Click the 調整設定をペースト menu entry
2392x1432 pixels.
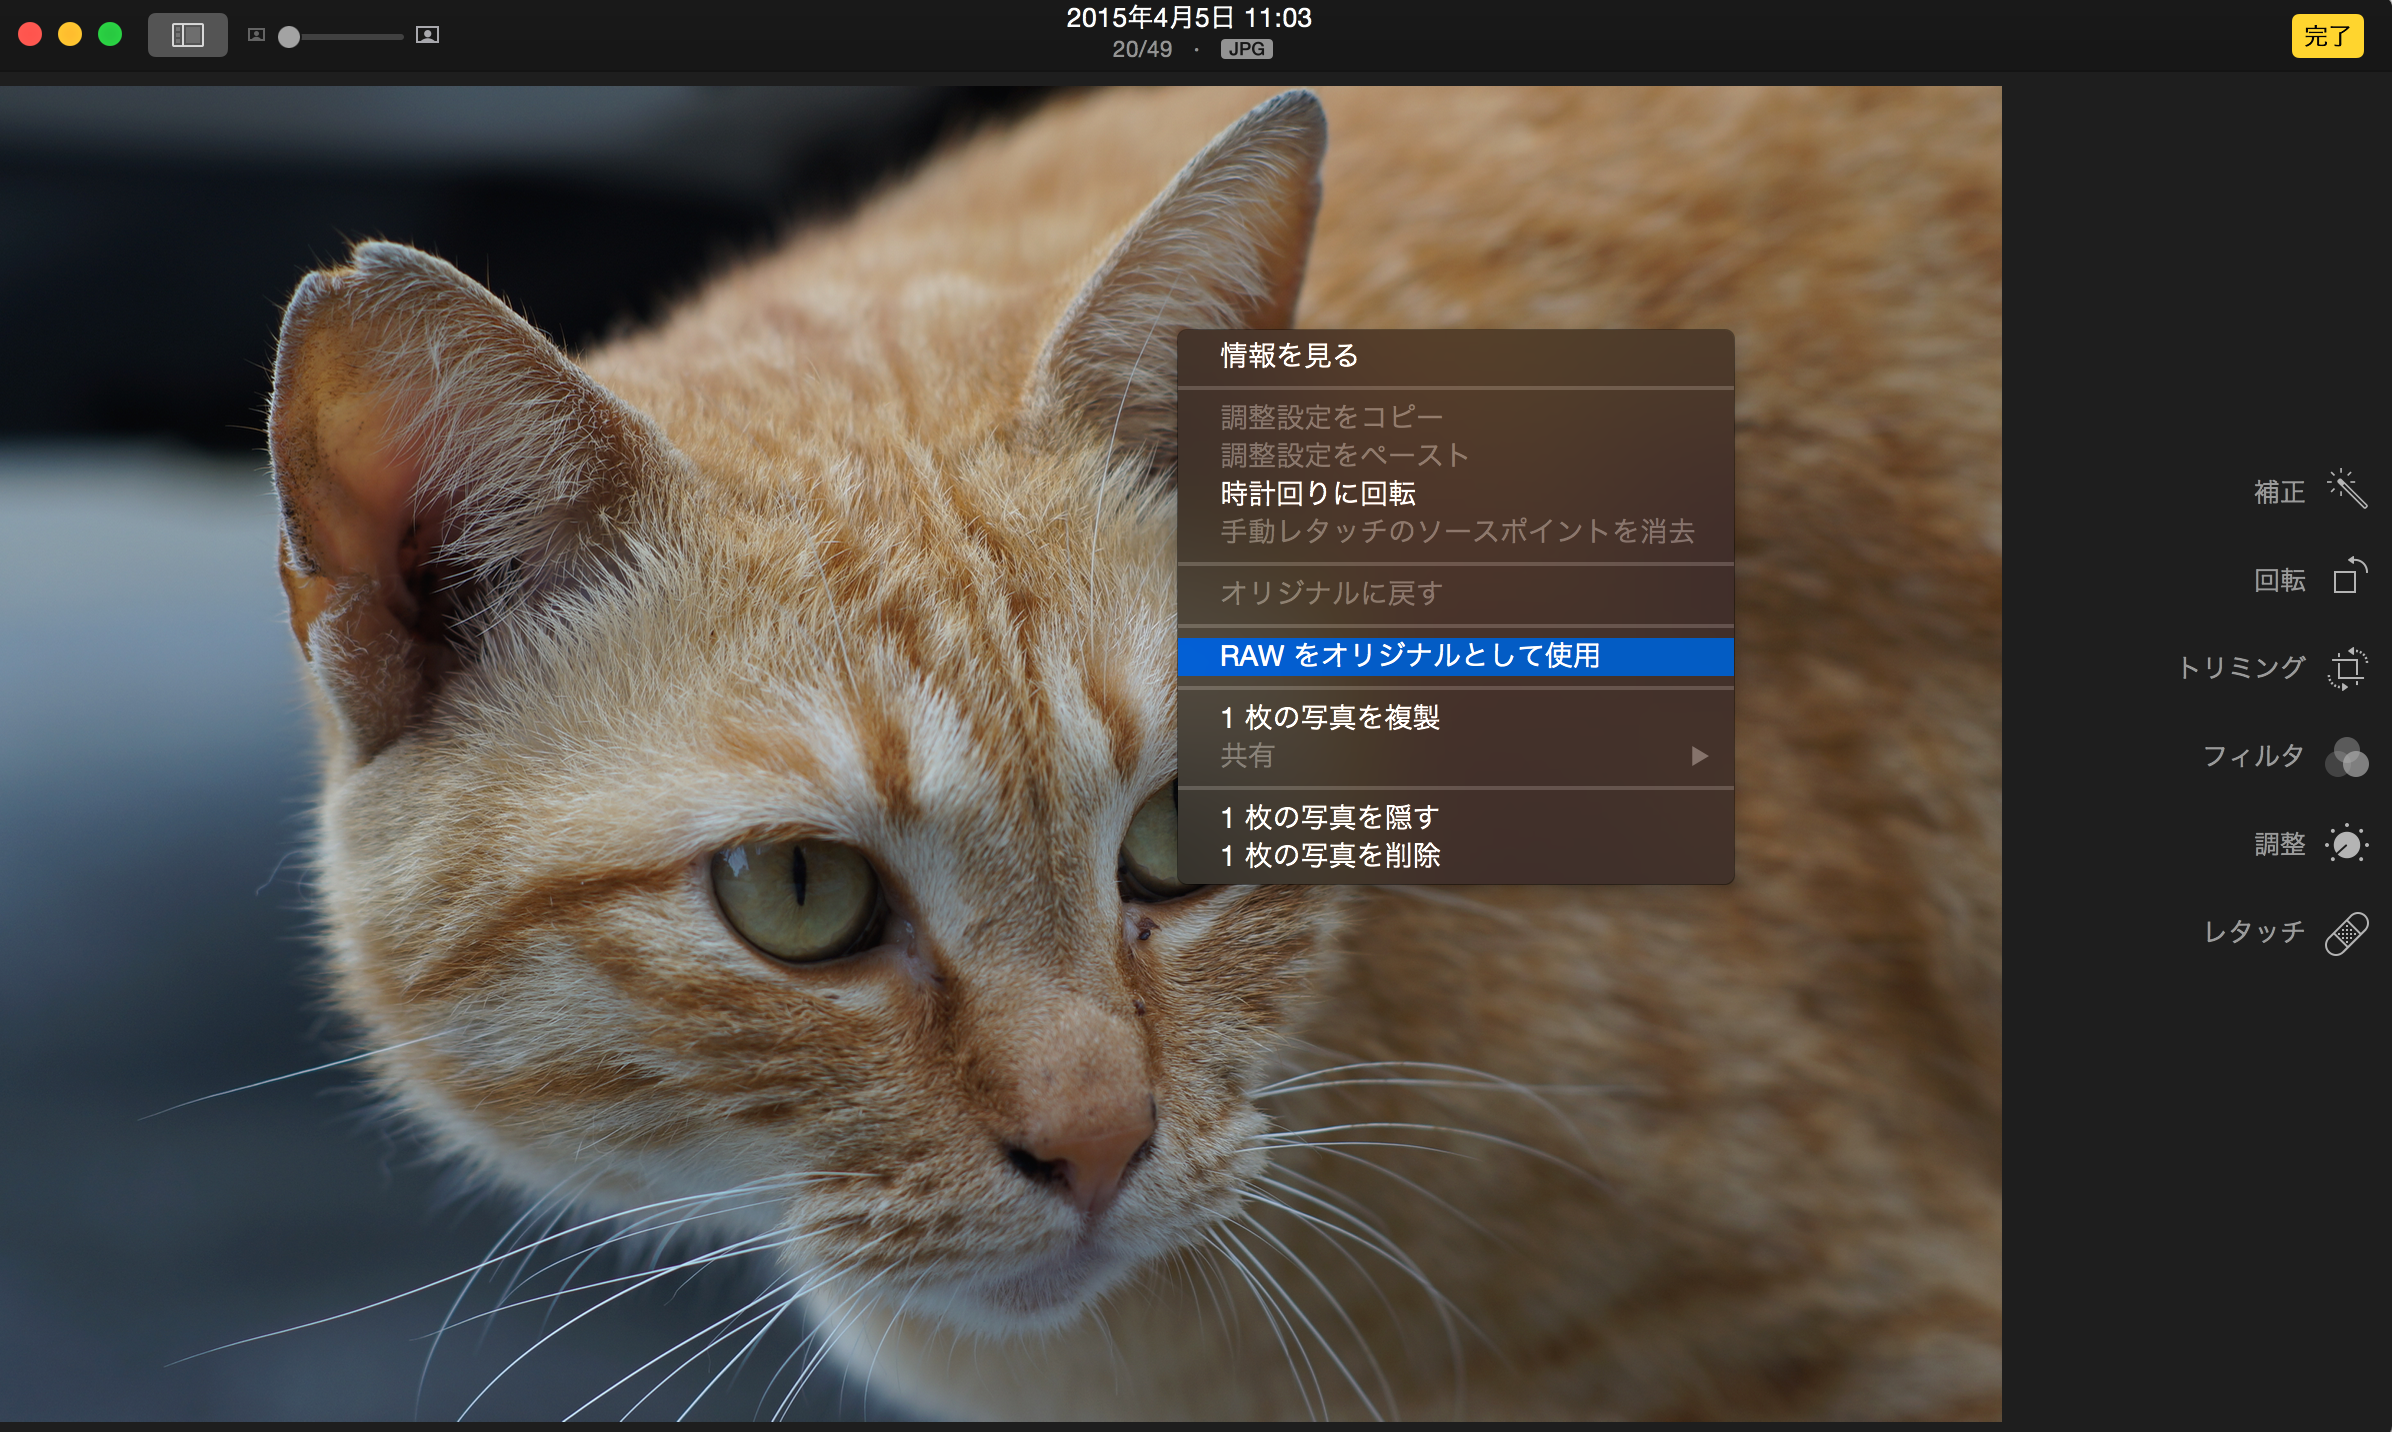[1455, 455]
